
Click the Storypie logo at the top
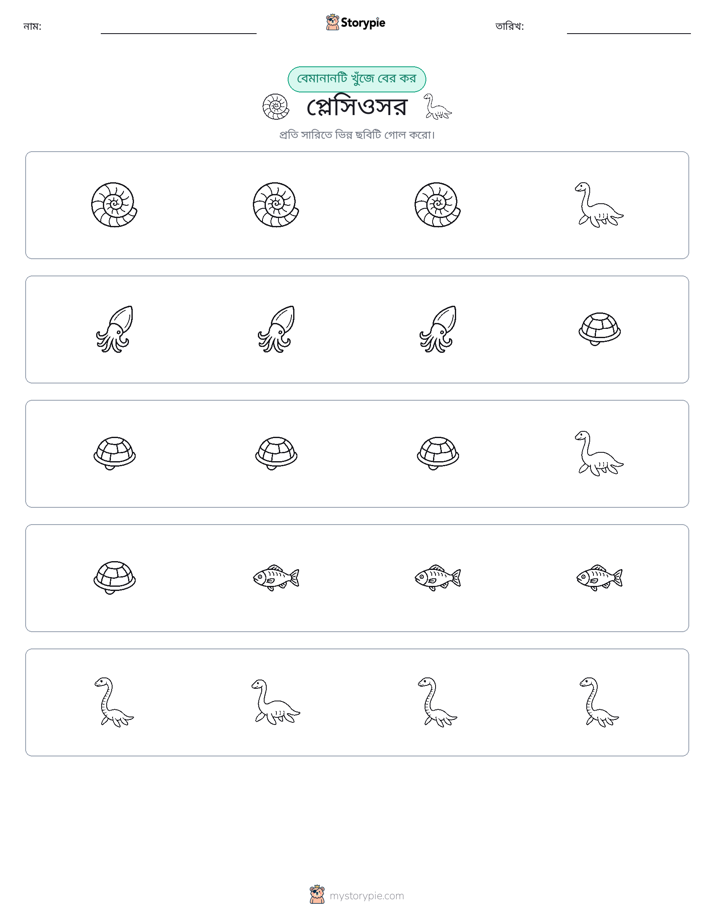click(x=355, y=23)
